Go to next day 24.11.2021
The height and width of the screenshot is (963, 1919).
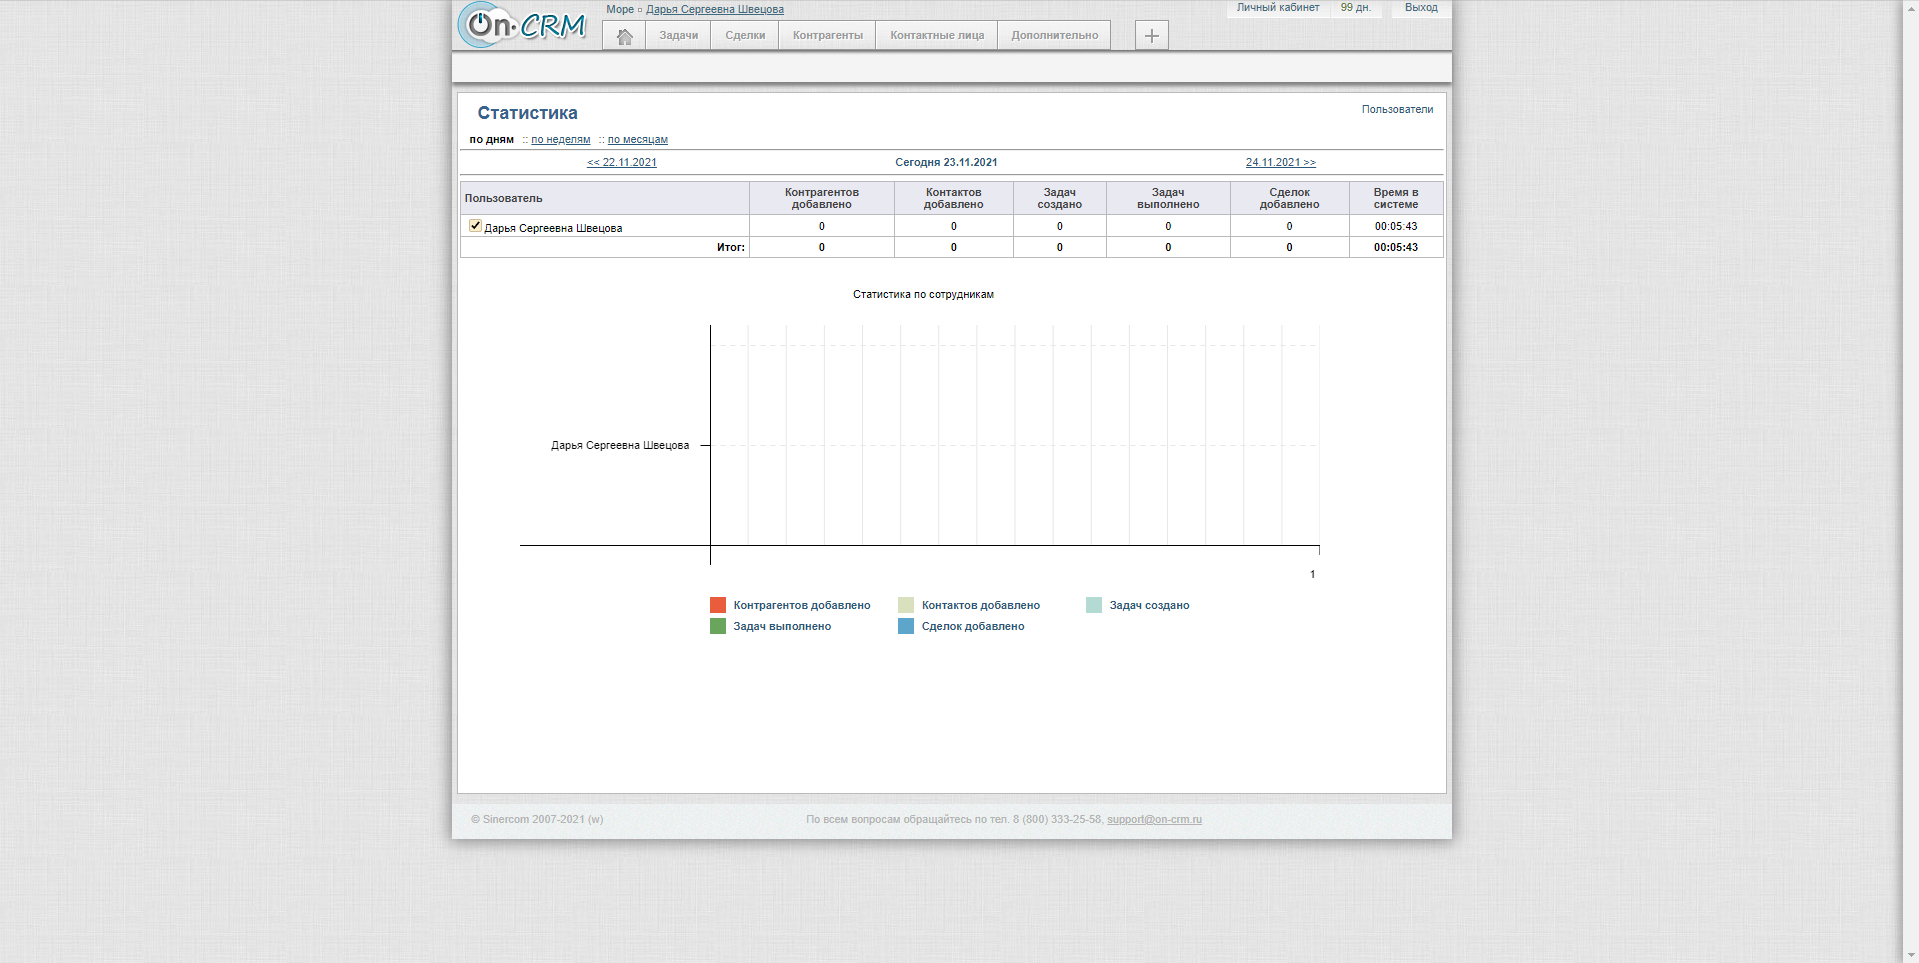pyautogui.click(x=1281, y=162)
